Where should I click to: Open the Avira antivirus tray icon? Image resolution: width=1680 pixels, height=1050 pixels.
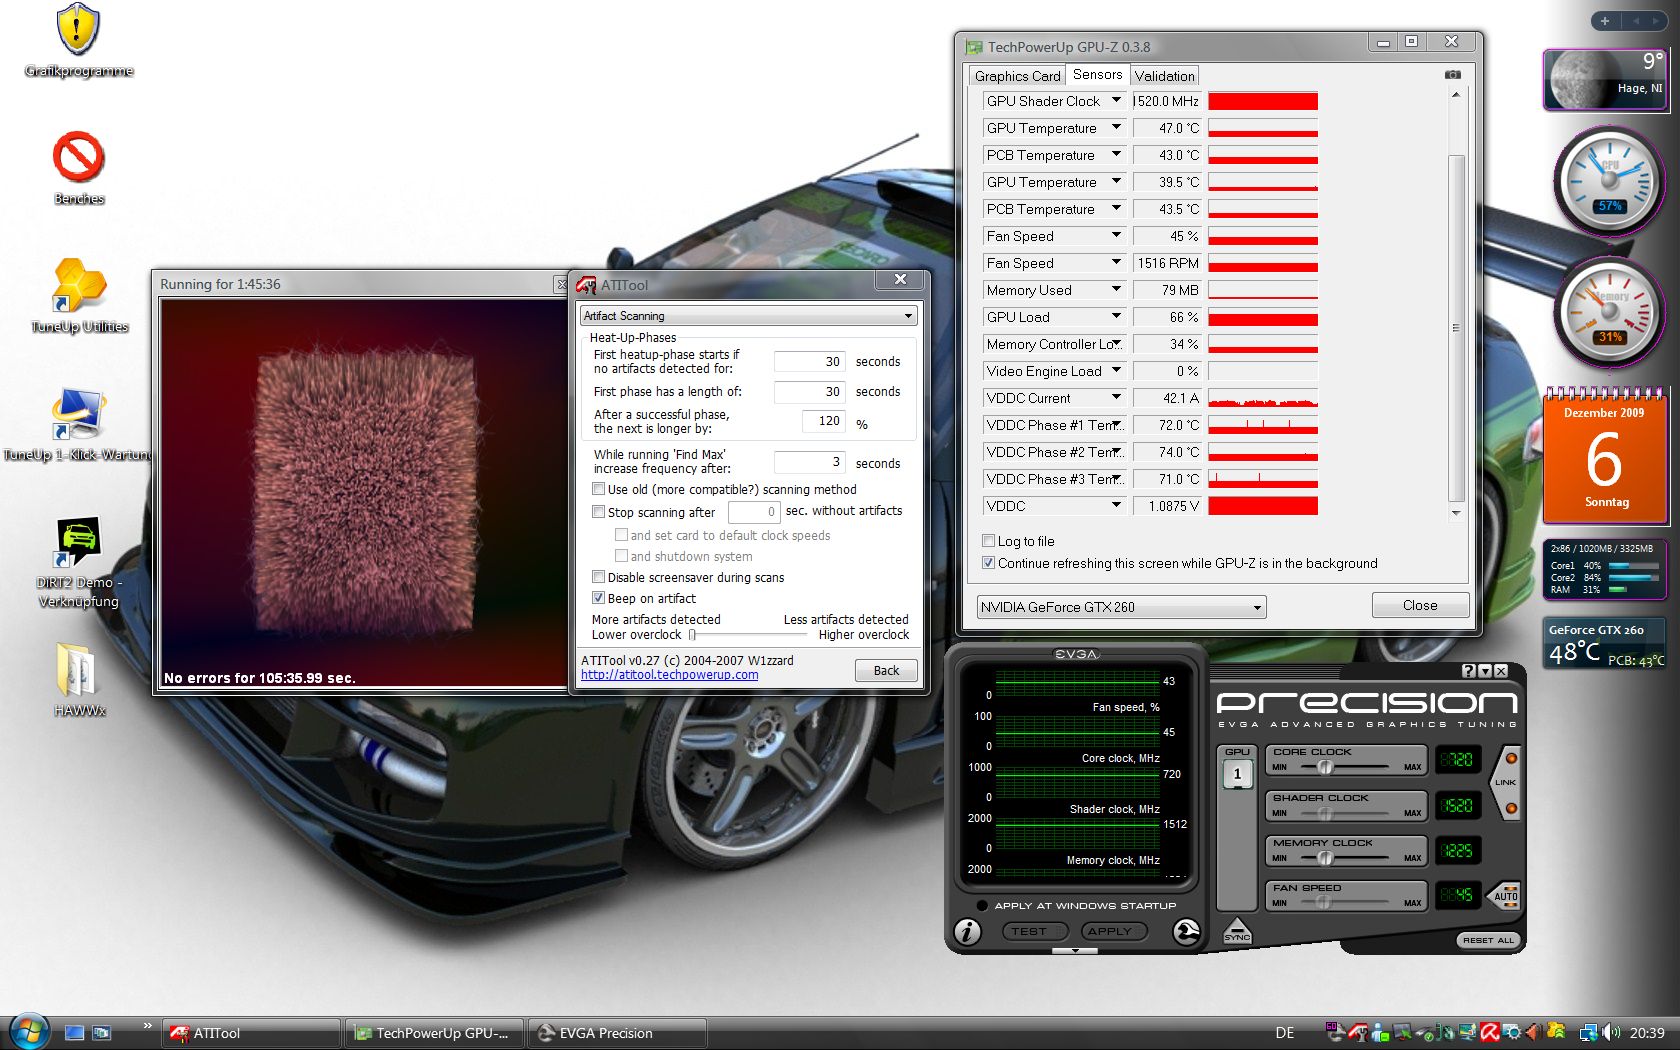pos(1489,1033)
